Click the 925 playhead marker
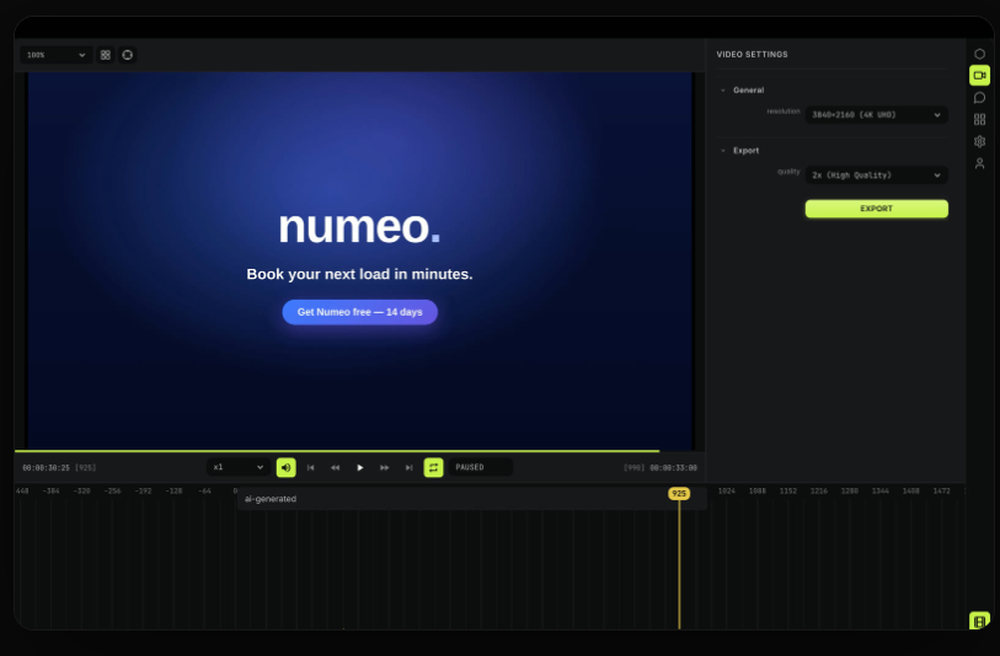The height and width of the screenshot is (656, 1000). (x=679, y=493)
